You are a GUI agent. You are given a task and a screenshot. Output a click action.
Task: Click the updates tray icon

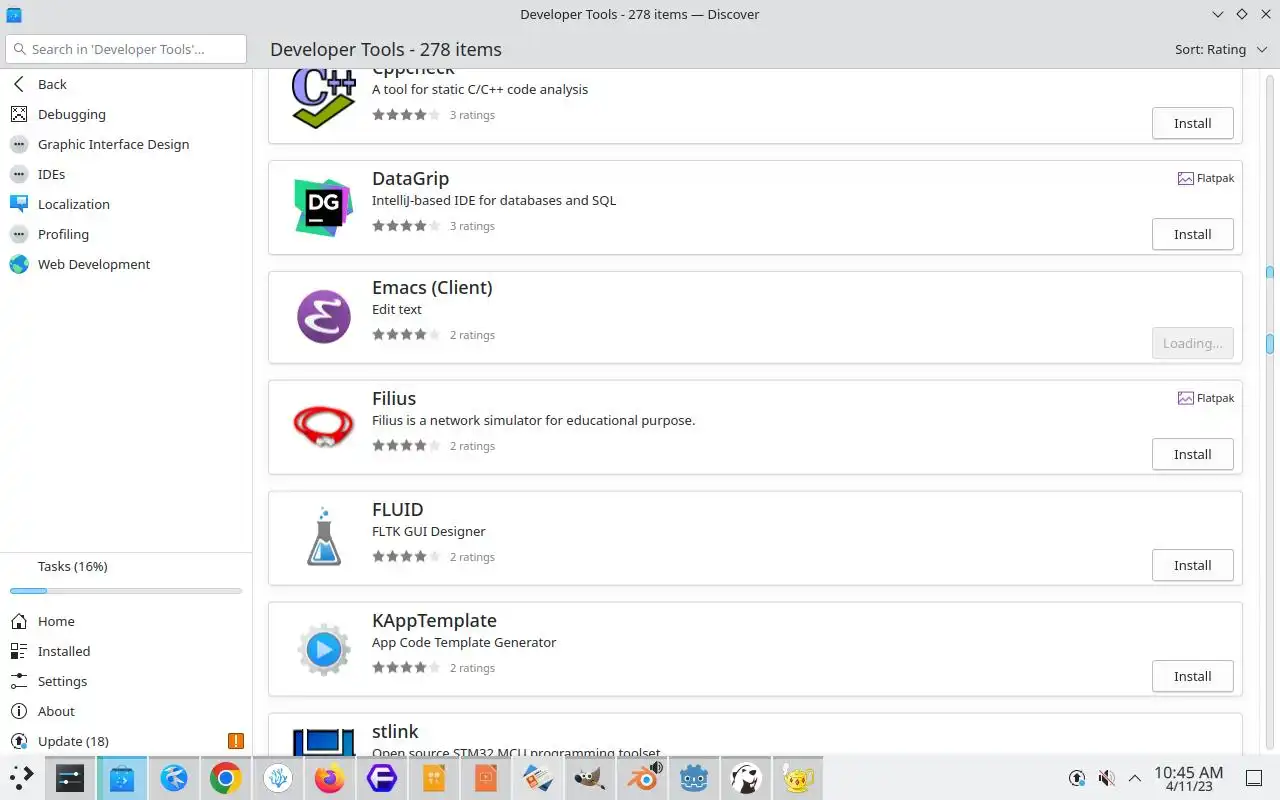1077,778
